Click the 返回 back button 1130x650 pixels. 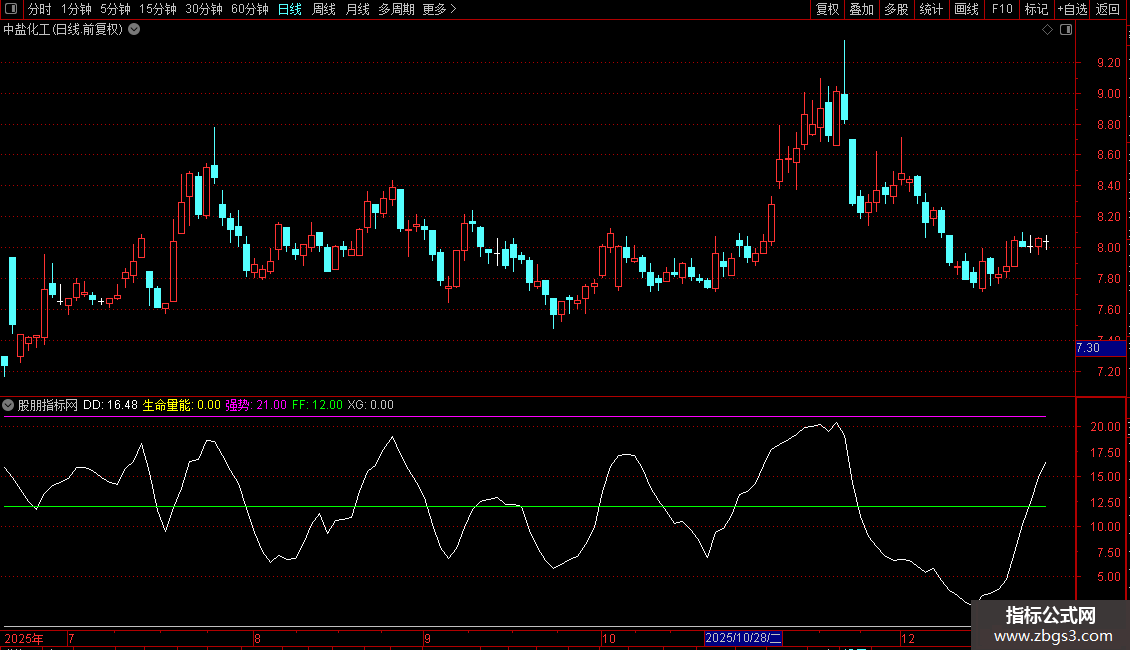click(1108, 9)
